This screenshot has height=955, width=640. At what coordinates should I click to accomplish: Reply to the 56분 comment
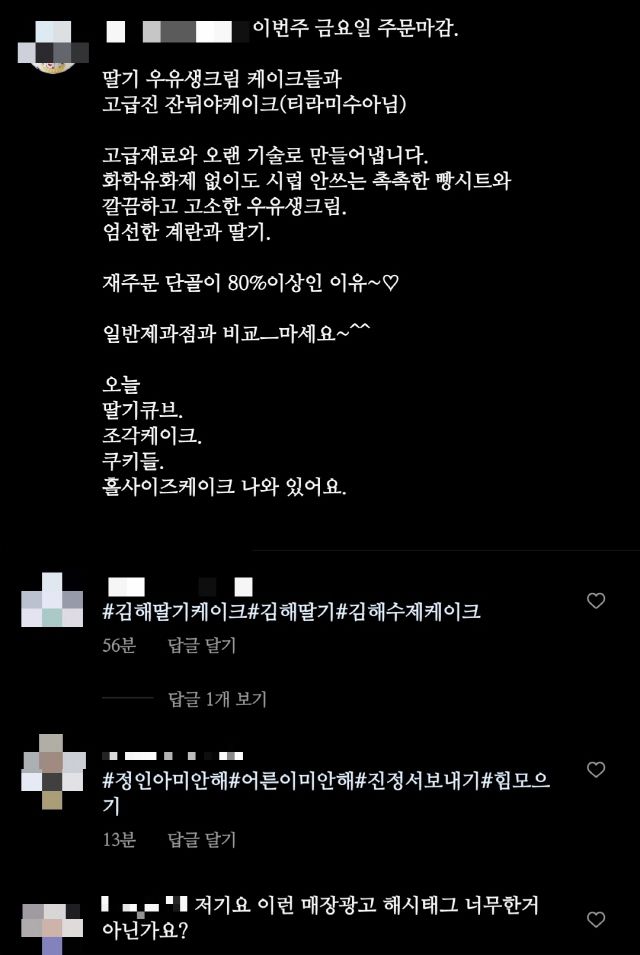pyautogui.click(x=202, y=646)
